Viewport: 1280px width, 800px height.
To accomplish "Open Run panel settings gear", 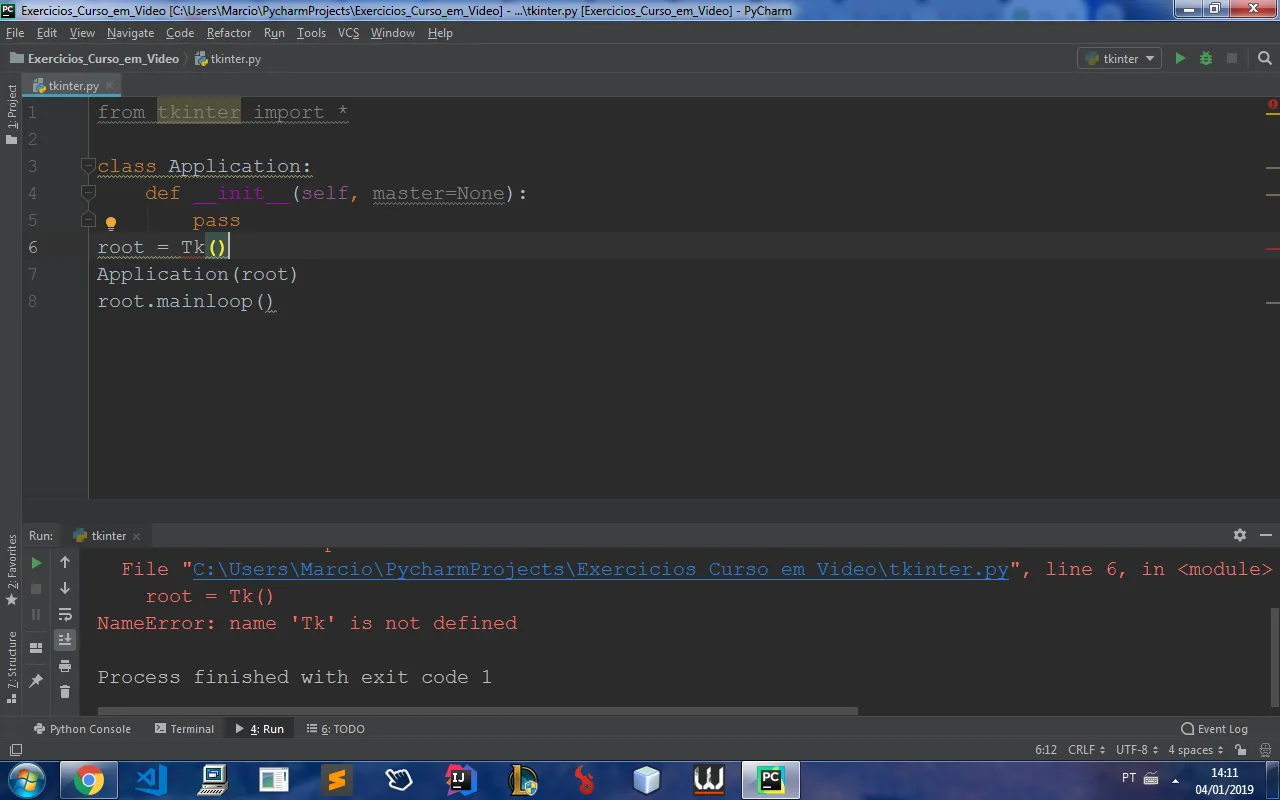I will 1240,536.
